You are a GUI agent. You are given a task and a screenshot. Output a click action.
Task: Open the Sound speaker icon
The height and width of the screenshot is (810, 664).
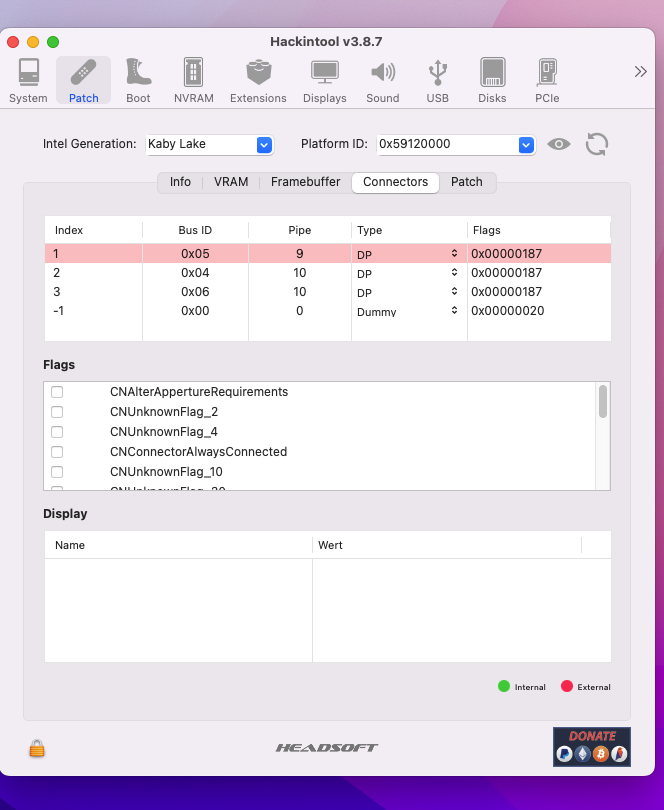(383, 72)
